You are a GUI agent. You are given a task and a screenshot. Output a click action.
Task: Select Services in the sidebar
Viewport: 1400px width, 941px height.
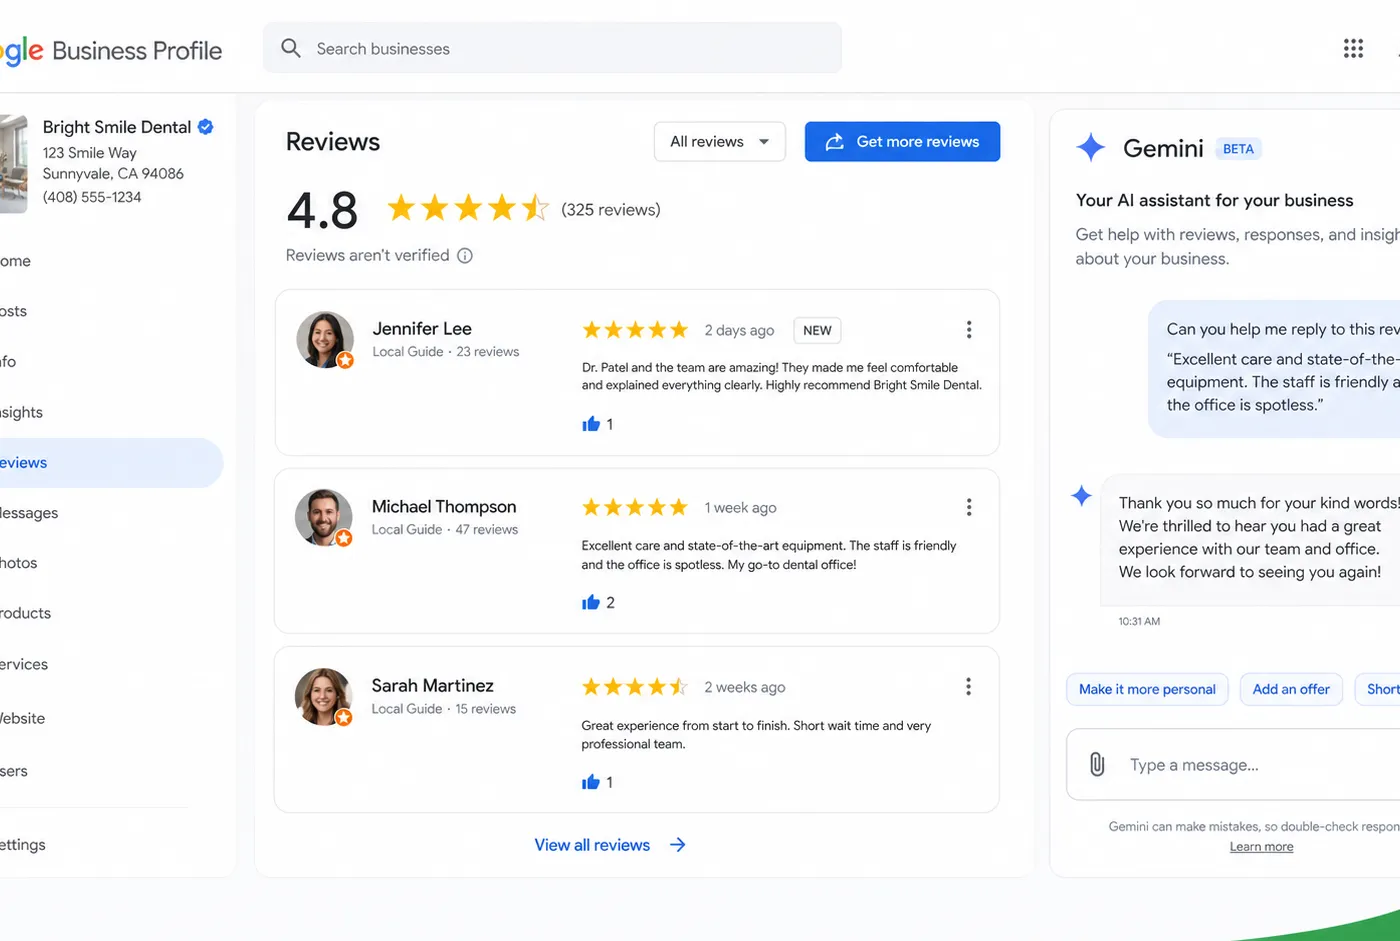pyautogui.click(x=24, y=664)
